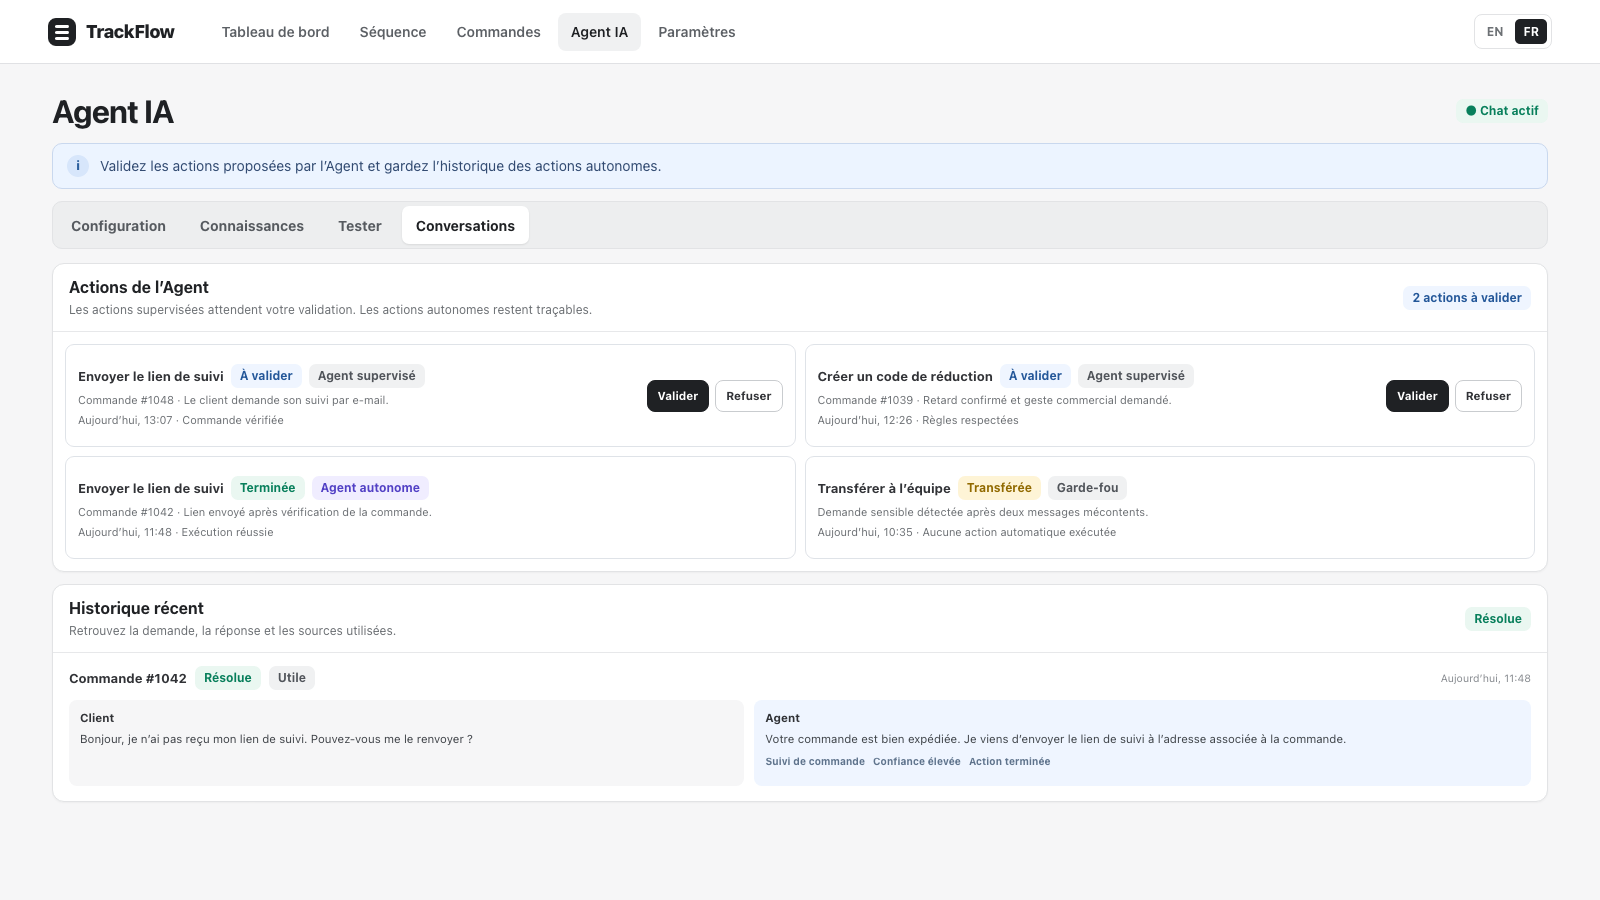Image resolution: width=1600 pixels, height=900 pixels.
Task: Open the Connaissances tab
Action: [x=252, y=226]
